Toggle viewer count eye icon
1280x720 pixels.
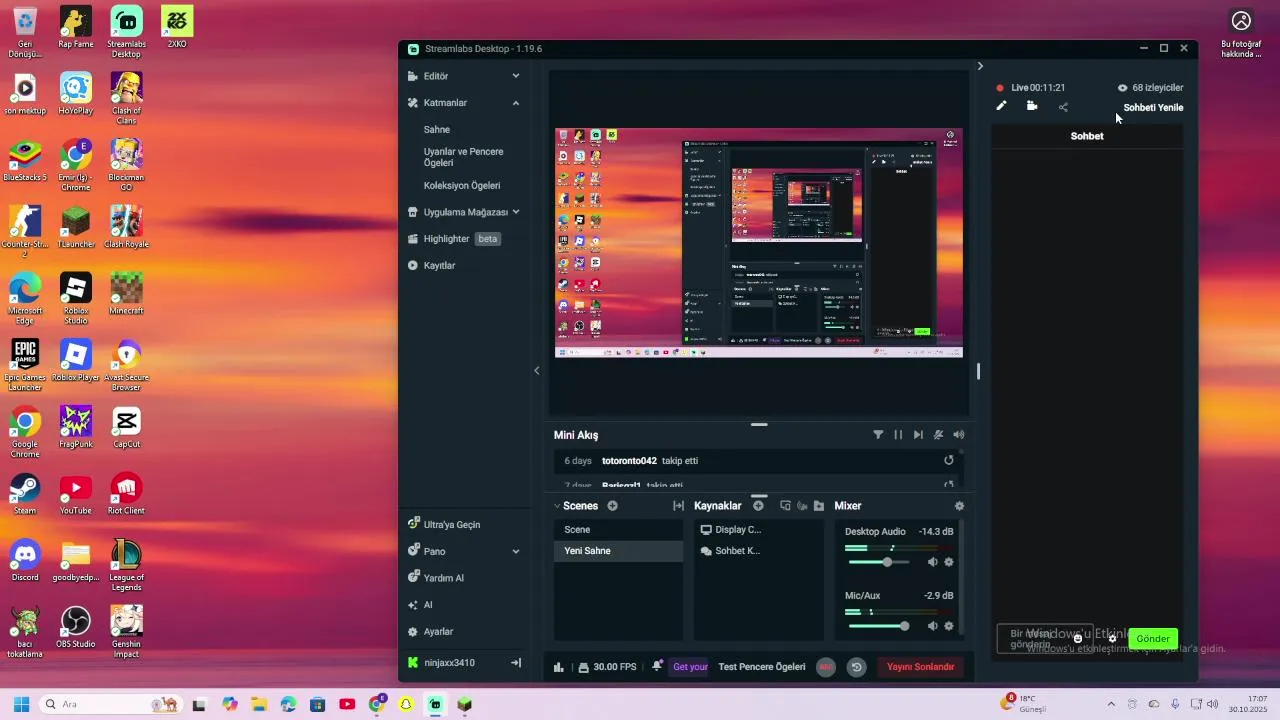click(1122, 88)
